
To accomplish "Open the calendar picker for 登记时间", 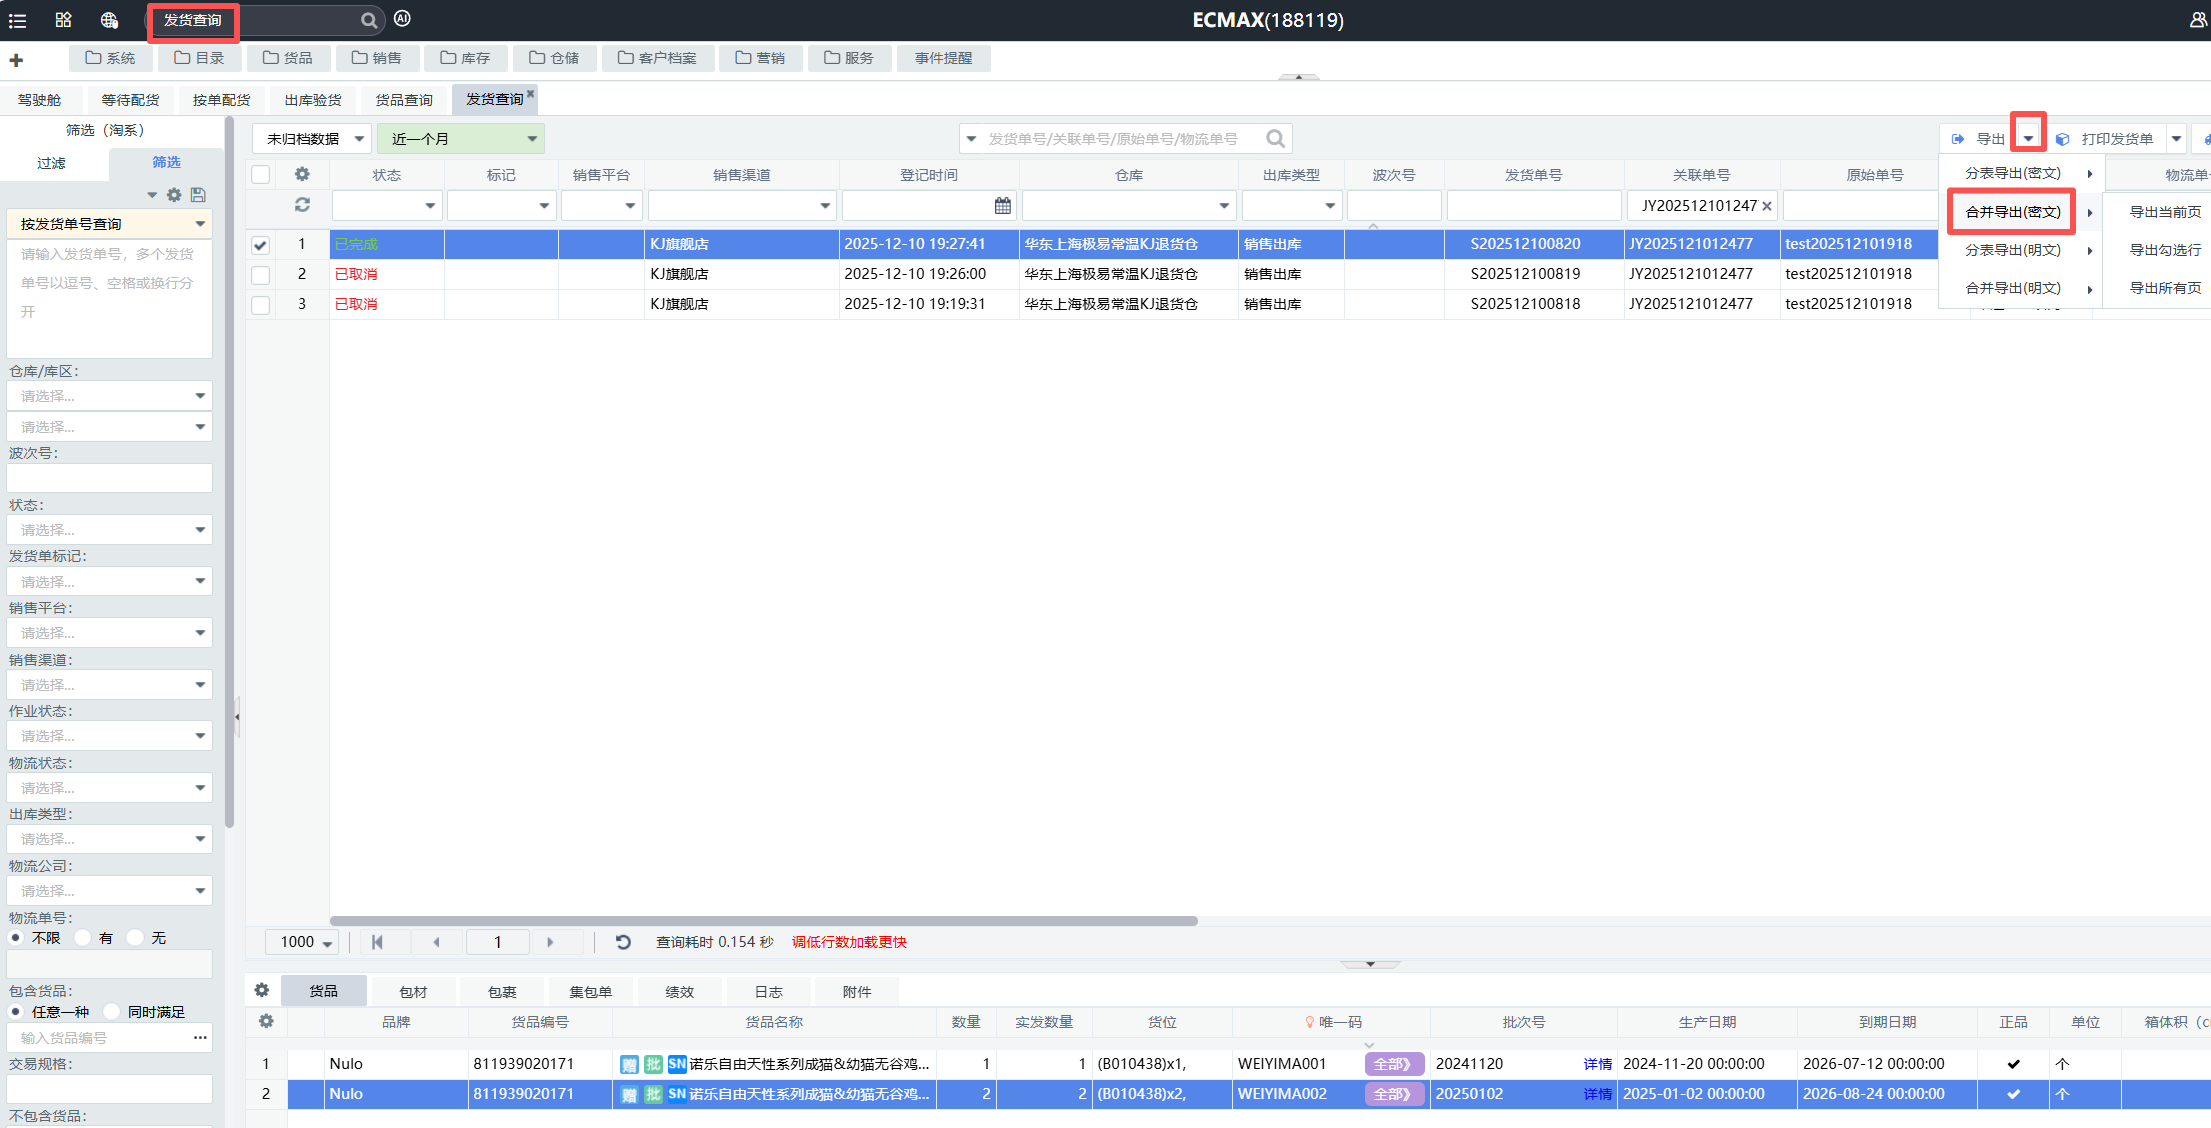I will point(1002,205).
